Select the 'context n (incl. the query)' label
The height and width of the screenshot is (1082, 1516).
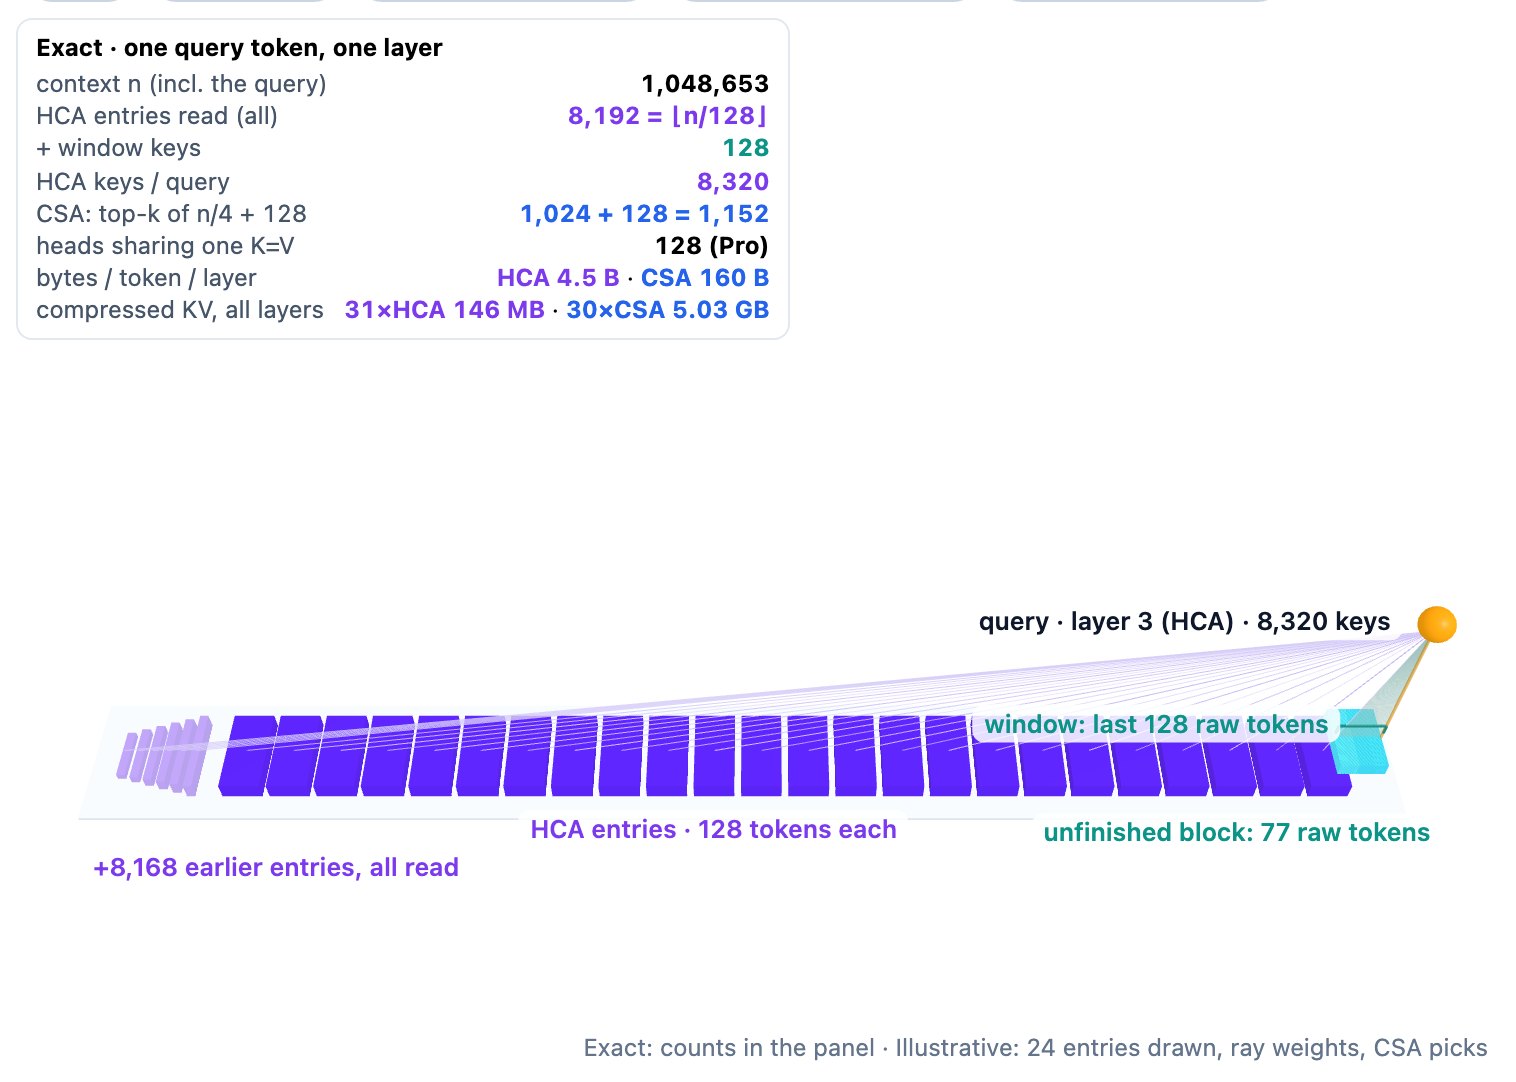click(181, 84)
